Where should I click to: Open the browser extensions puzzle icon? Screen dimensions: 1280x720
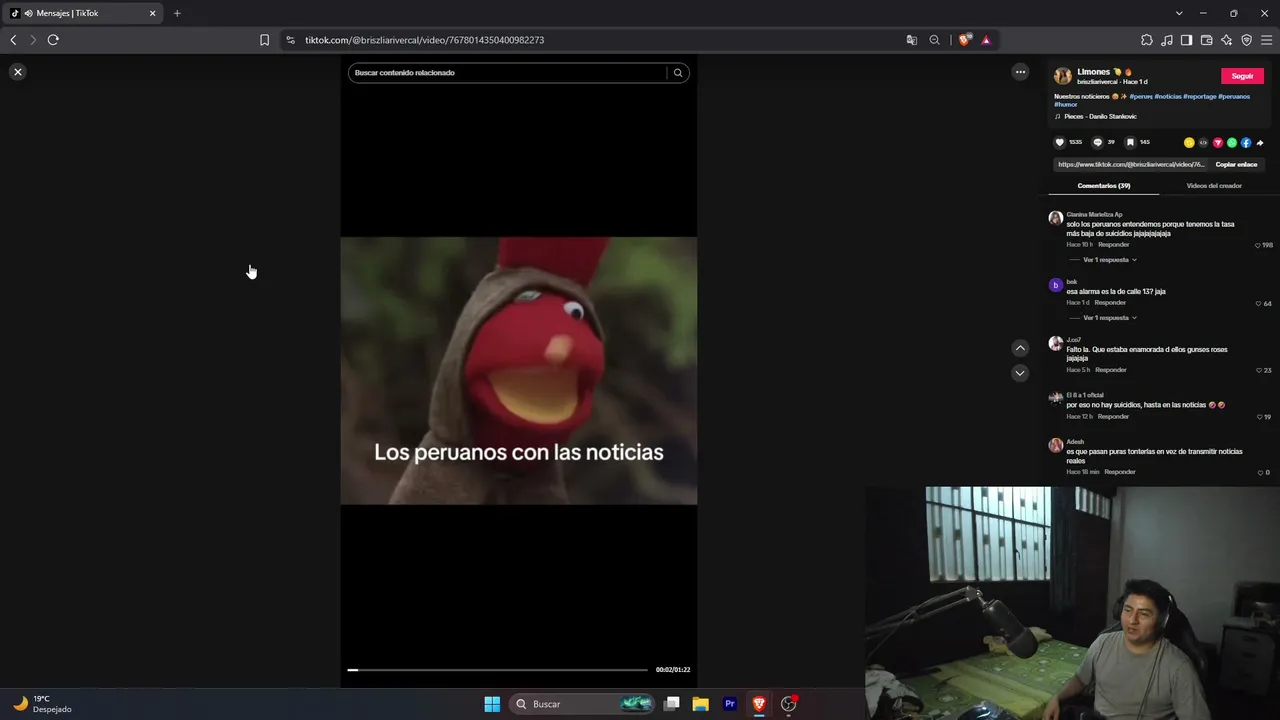pyautogui.click(x=1146, y=40)
